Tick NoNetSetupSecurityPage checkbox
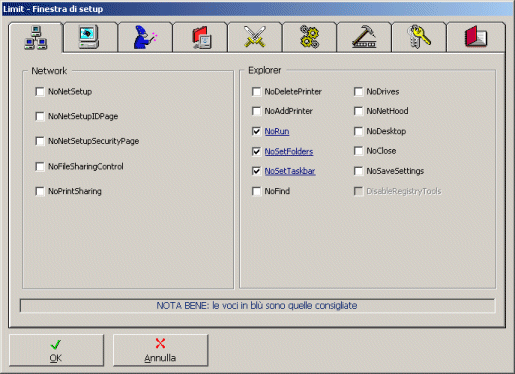 40,141
